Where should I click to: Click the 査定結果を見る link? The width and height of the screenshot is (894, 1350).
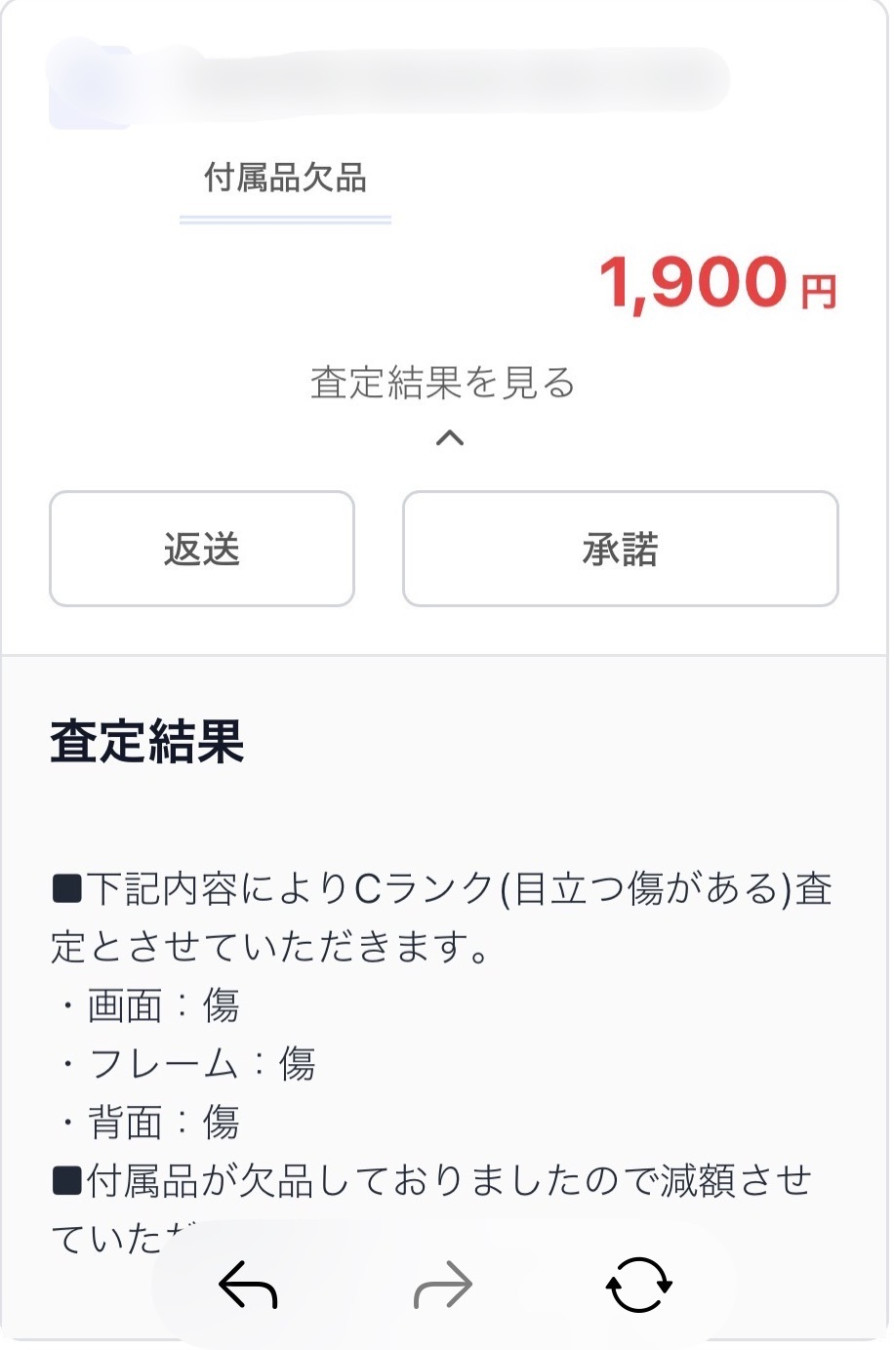coord(443,382)
